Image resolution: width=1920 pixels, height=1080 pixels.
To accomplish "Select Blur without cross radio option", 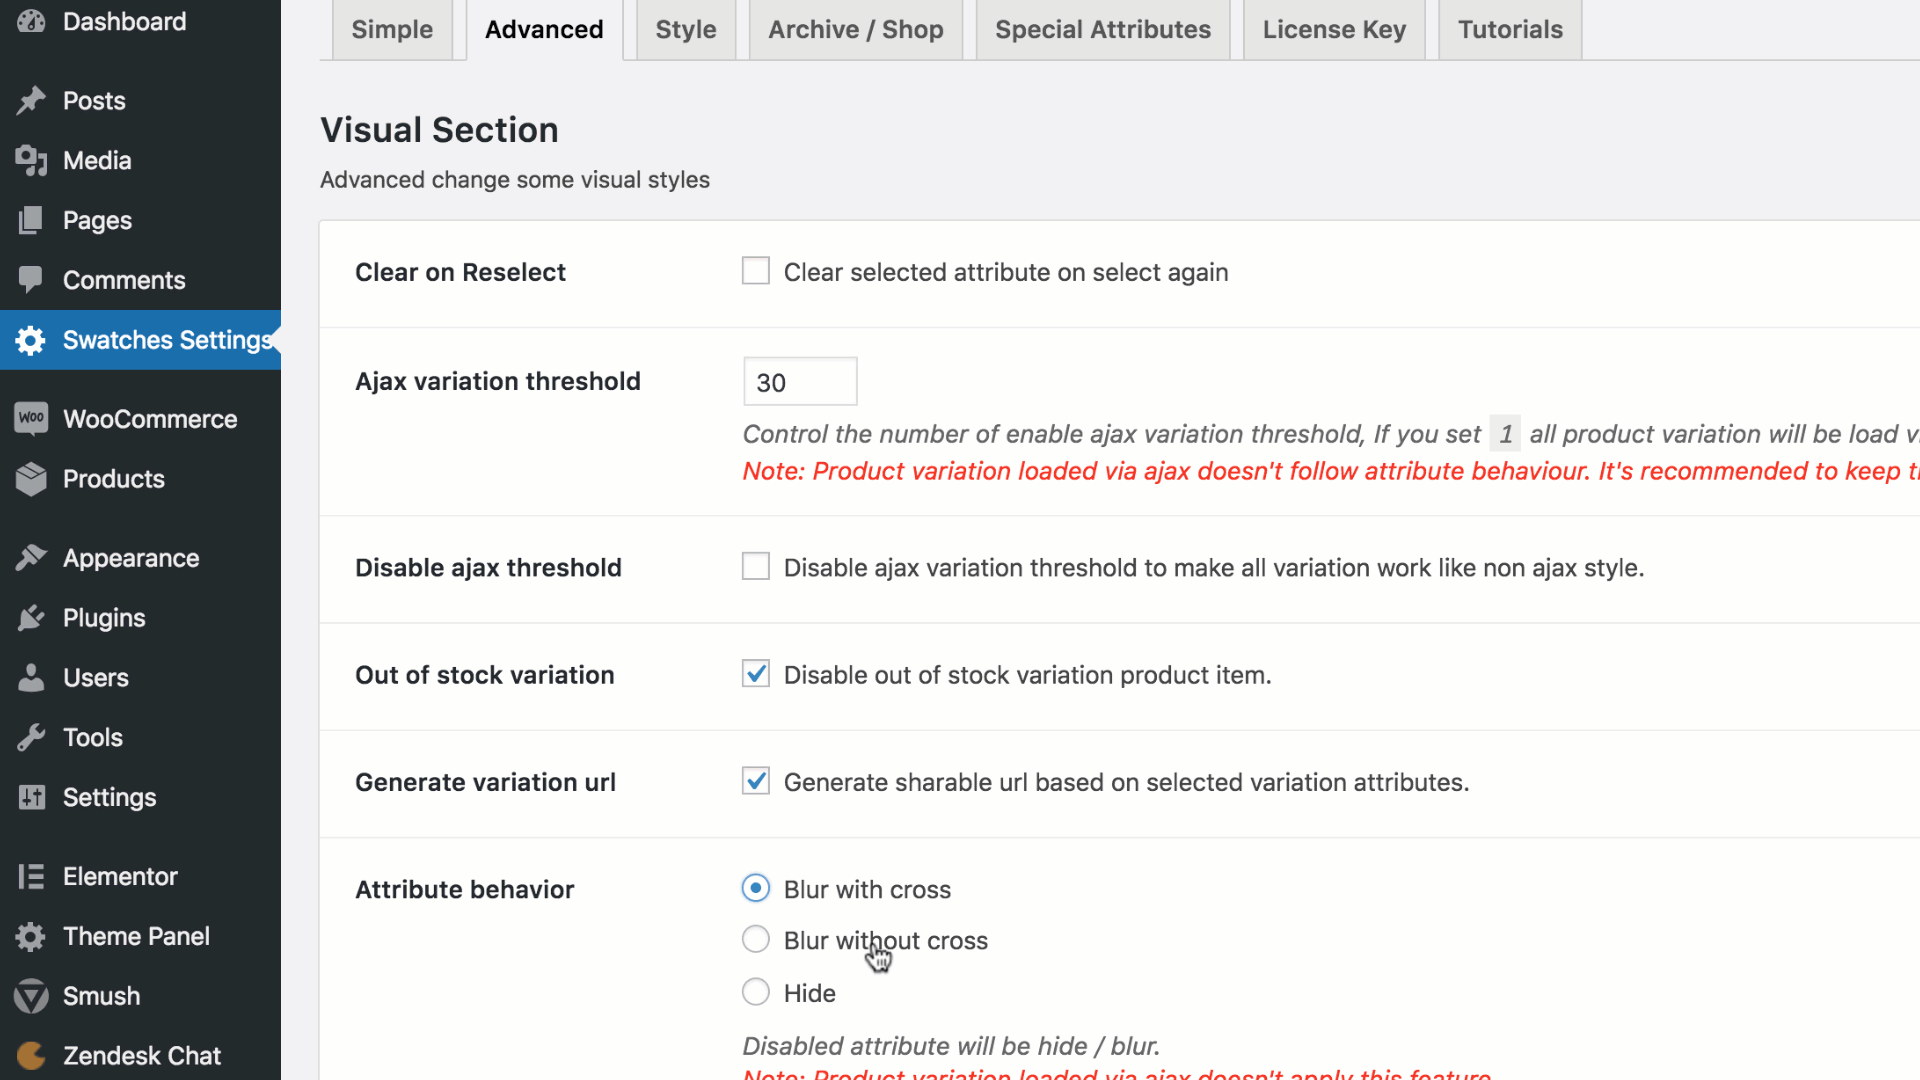I will click(x=756, y=940).
